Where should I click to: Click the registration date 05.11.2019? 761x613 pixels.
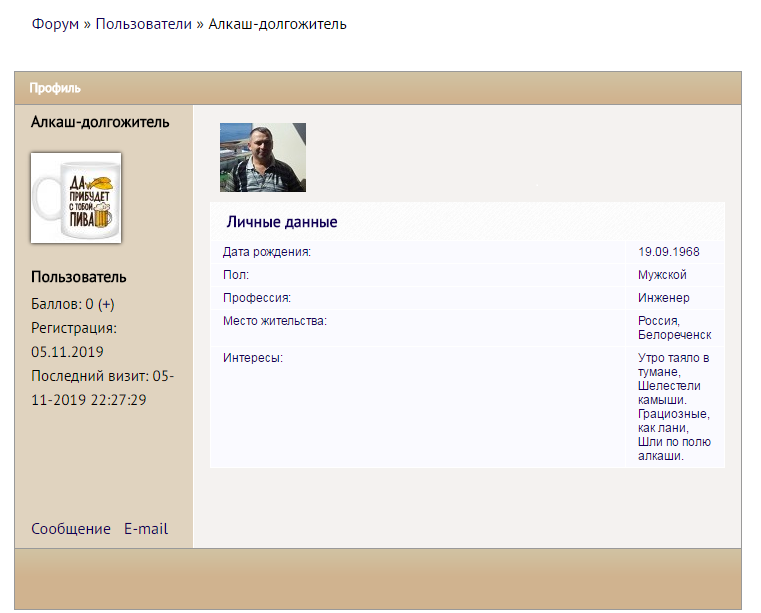(67, 352)
